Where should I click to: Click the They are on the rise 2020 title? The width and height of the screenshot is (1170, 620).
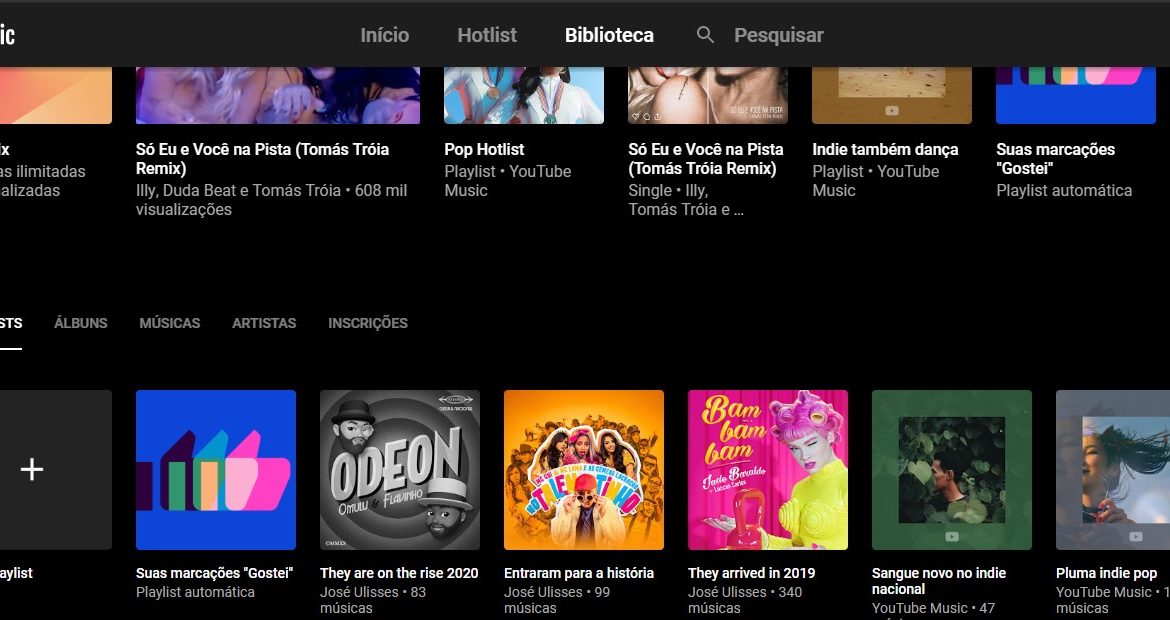pos(399,573)
